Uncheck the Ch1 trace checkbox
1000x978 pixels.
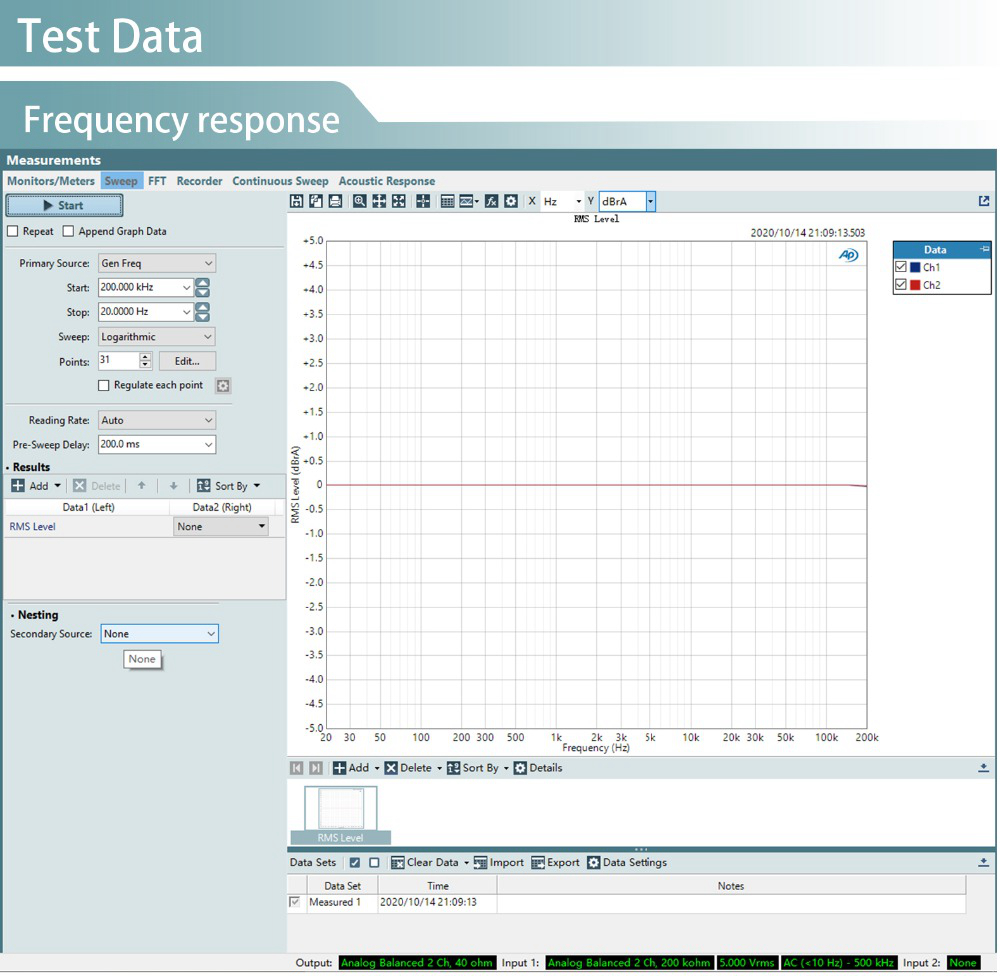point(902,268)
